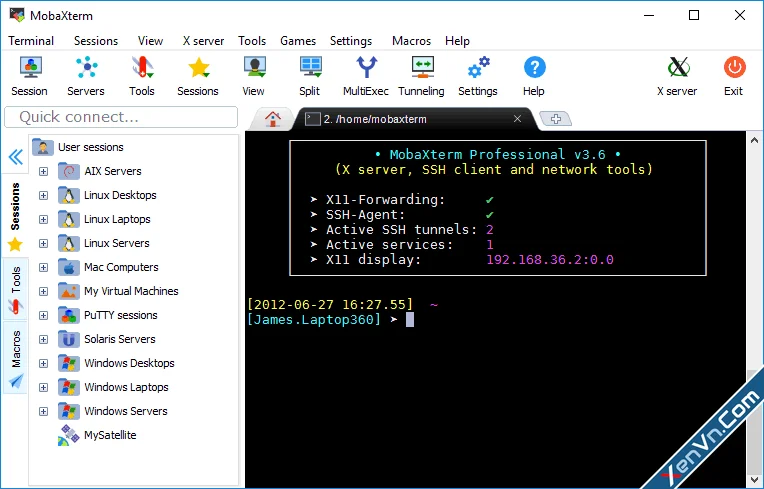Image resolution: width=764 pixels, height=489 pixels.
Task: Expand the Windows Servers node
Action: pyautogui.click(x=43, y=412)
